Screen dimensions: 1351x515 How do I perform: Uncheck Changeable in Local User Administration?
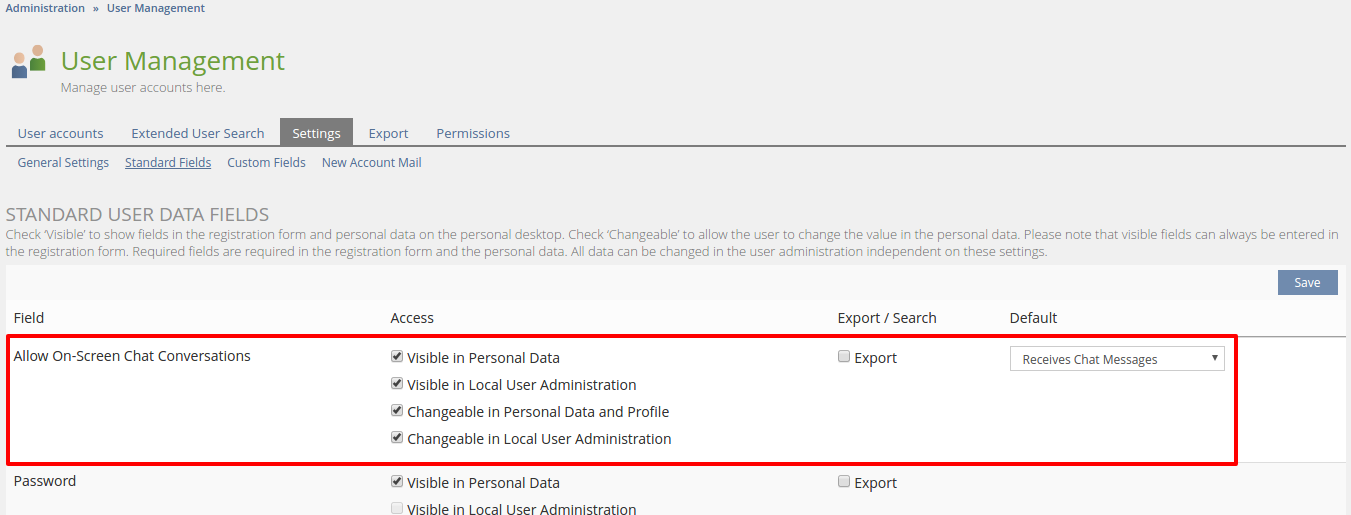click(x=397, y=437)
